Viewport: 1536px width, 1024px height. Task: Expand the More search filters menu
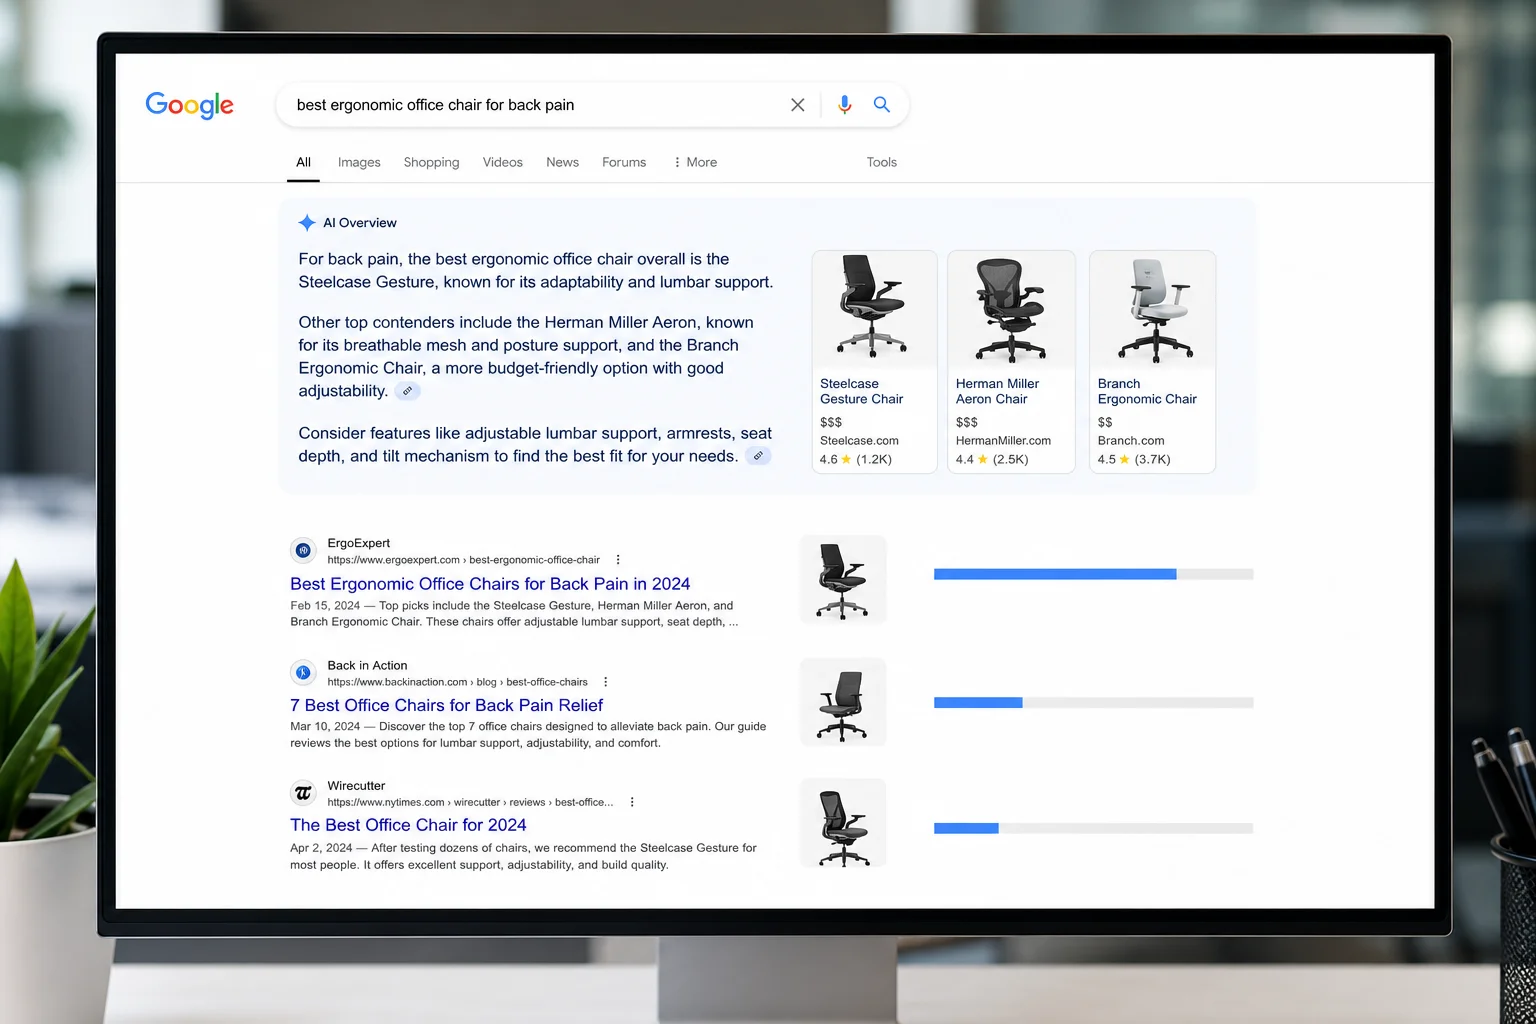pos(695,162)
